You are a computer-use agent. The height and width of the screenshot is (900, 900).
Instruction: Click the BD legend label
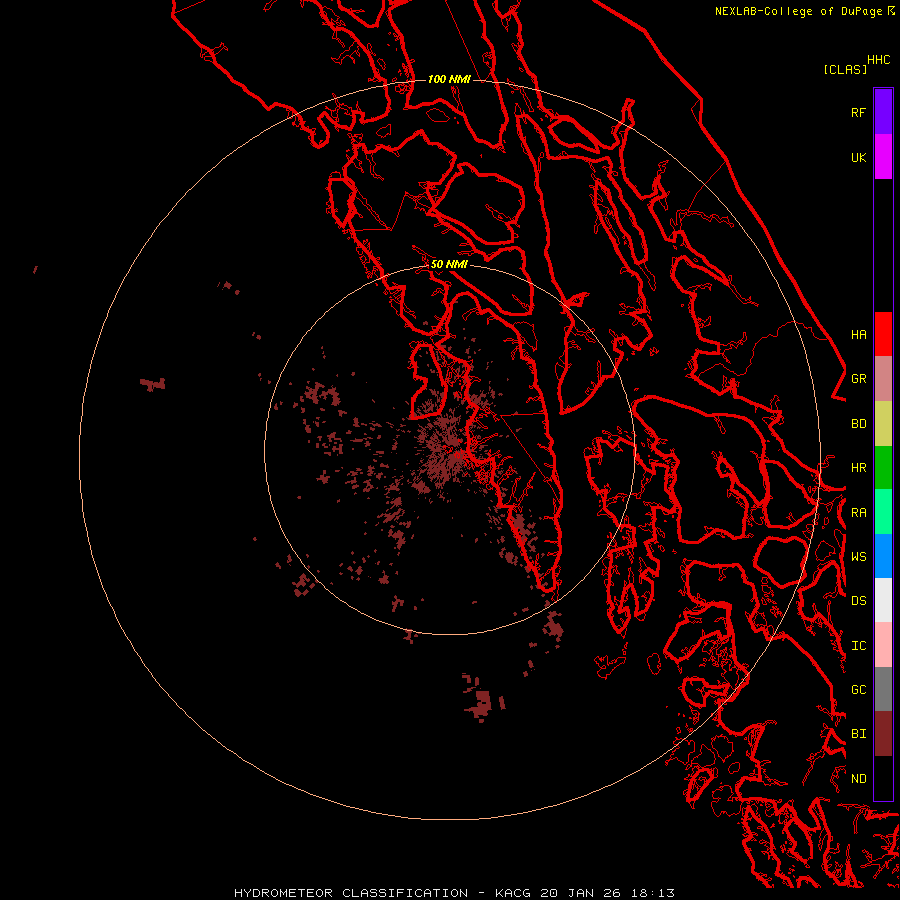(858, 424)
